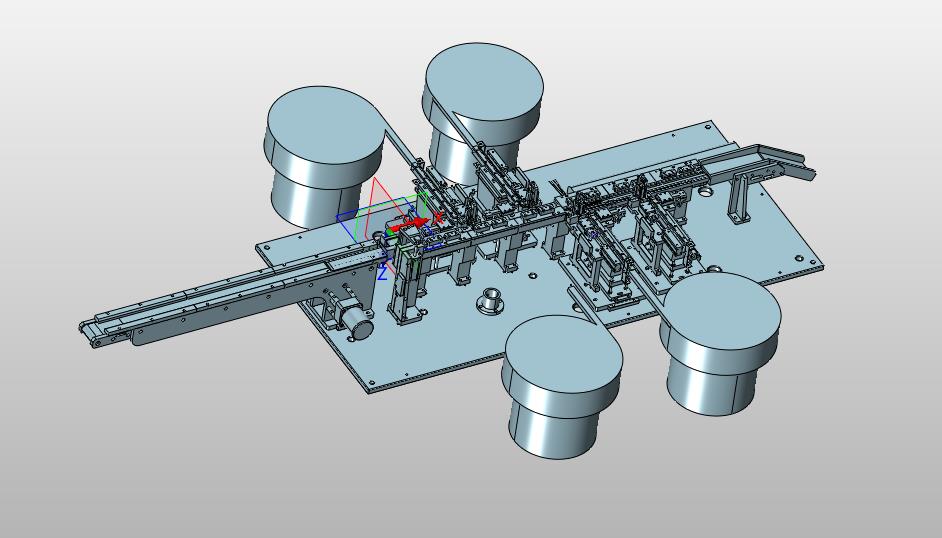Viewport: 942px width, 538px height.
Task: Select the bowl feeder beside the coordinate triad
Action: [x=323, y=156]
